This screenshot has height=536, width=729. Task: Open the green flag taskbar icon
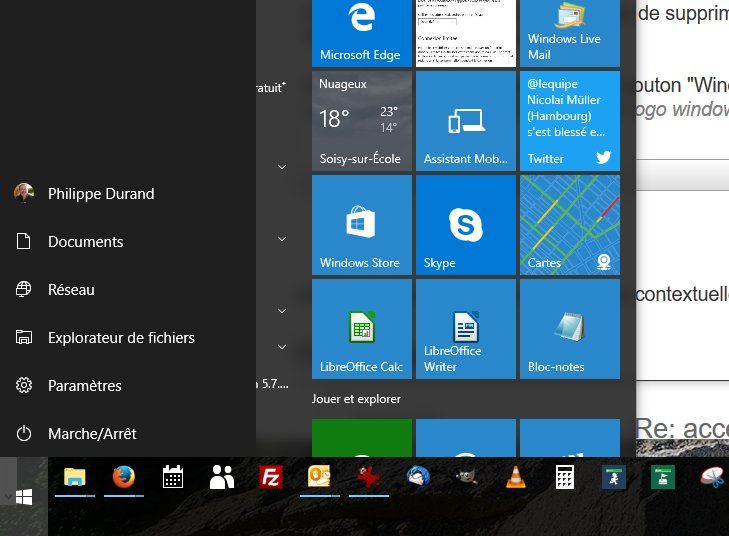coord(663,477)
